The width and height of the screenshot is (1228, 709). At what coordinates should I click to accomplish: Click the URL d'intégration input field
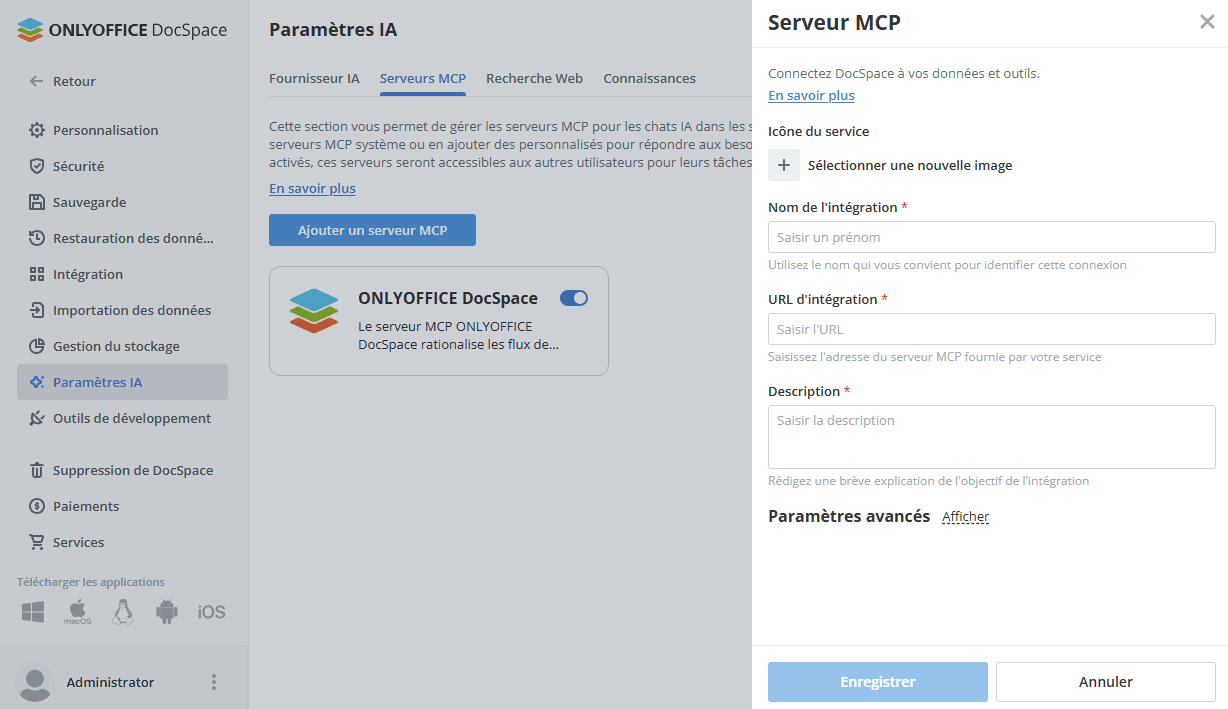(991, 329)
